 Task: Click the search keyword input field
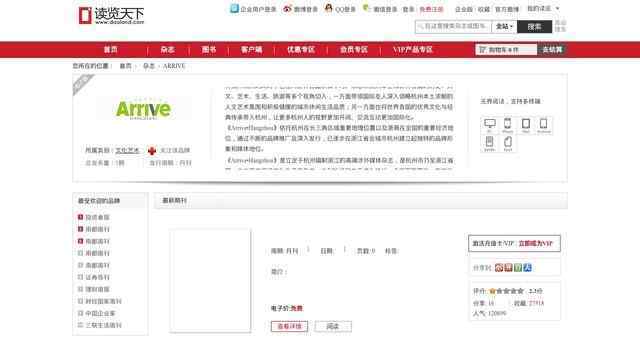coord(453,27)
